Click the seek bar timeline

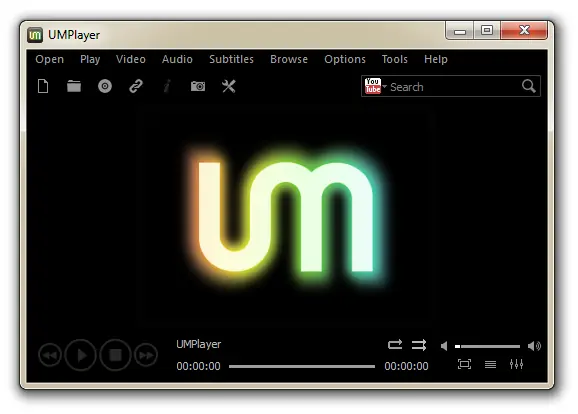302,366
